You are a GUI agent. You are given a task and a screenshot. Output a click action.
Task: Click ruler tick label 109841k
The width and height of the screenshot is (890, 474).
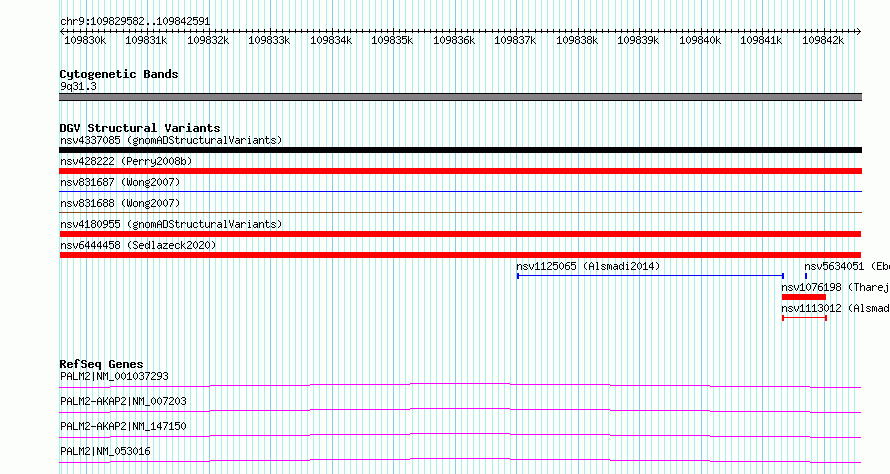point(761,41)
